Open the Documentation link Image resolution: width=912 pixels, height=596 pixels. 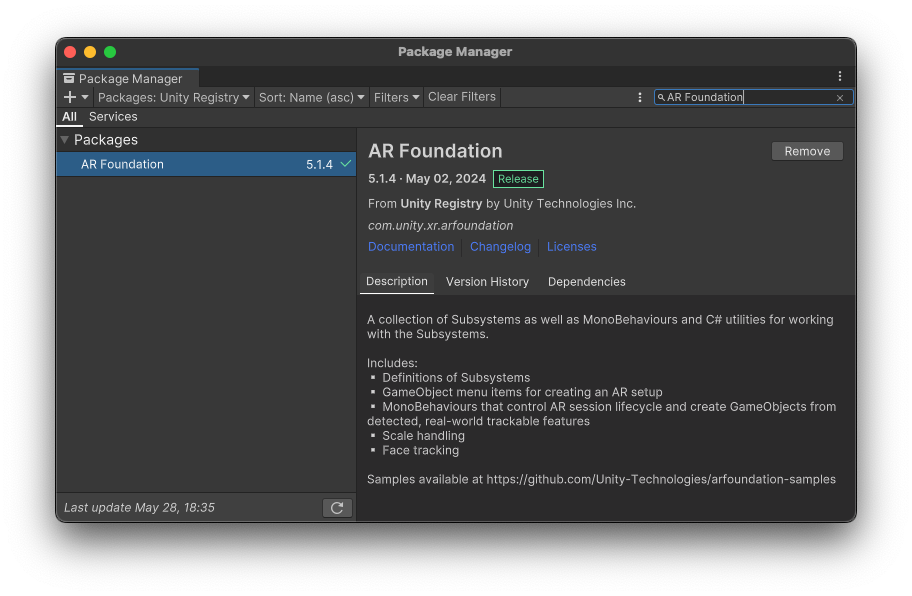coord(411,247)
